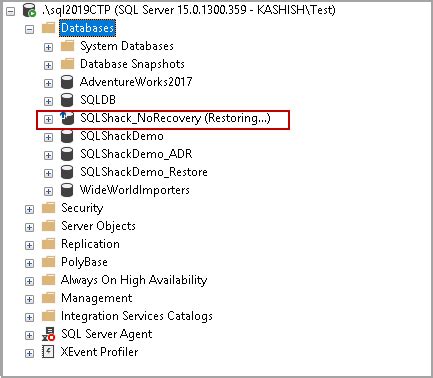Image resolution: width=433 pixels, height=378 pixels.
Task: Select the Integration Services Catalogs label
Action: click(137, 316)
